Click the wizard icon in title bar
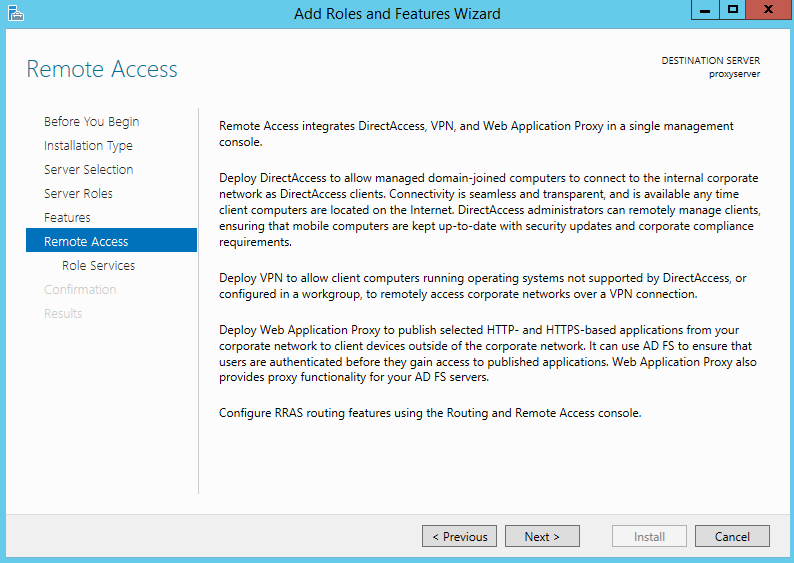 16,13
